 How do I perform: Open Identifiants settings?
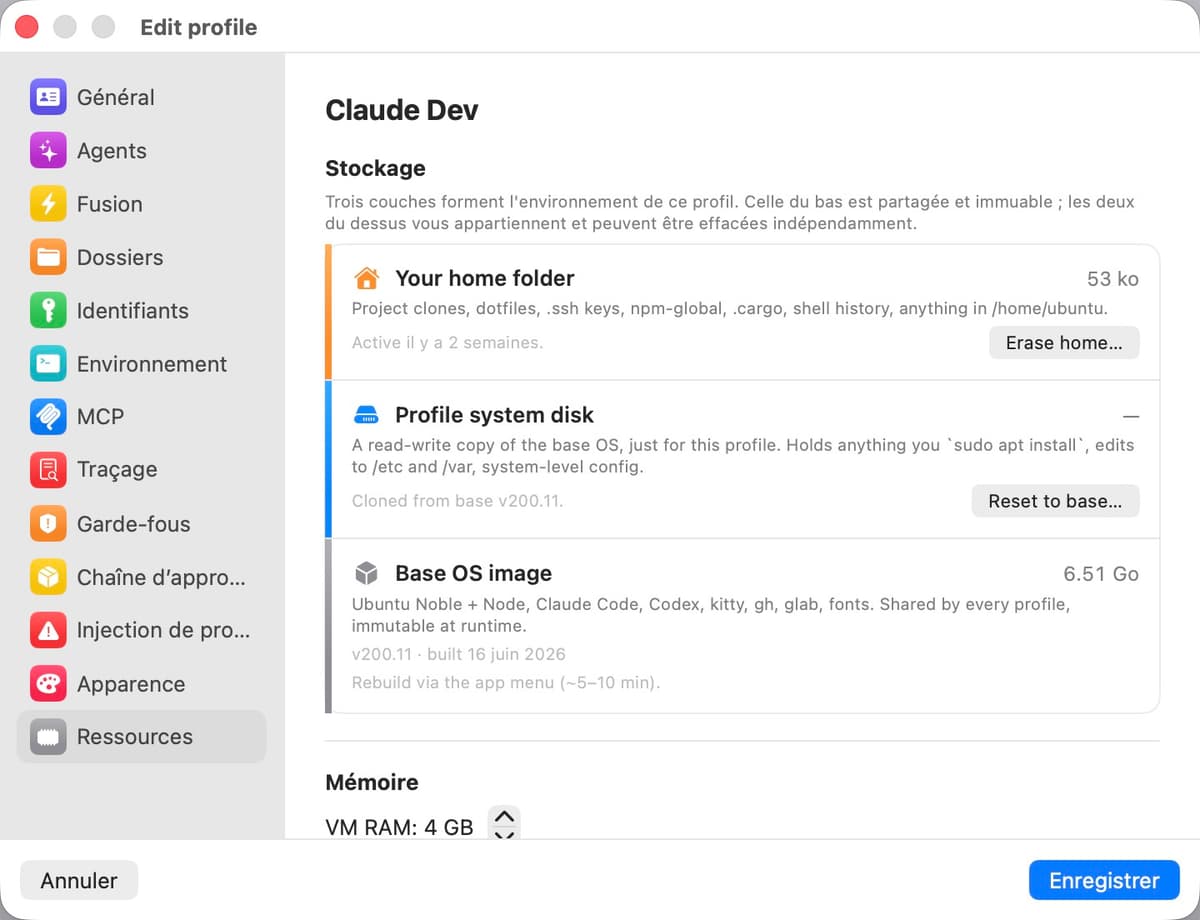coord(141,311)
